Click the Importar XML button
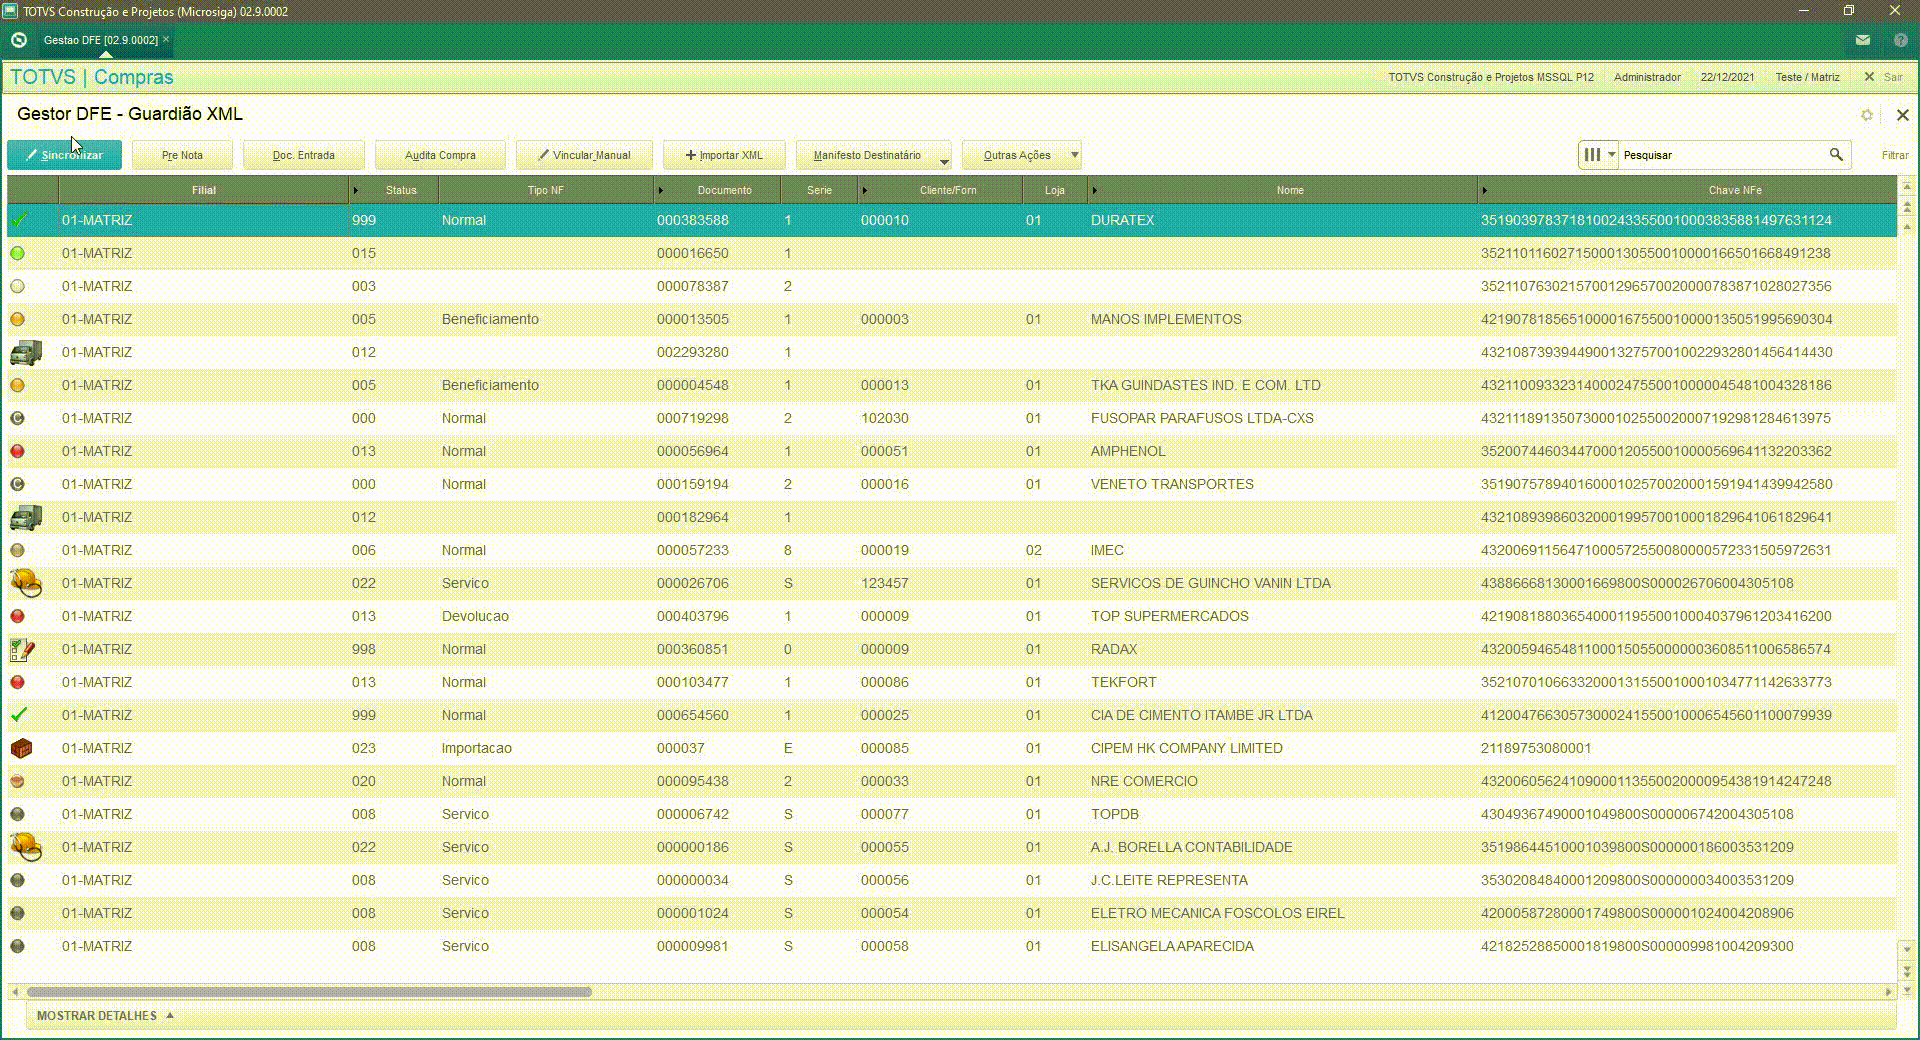This screenshot has height=1040, width=1920. click(724, 155)
